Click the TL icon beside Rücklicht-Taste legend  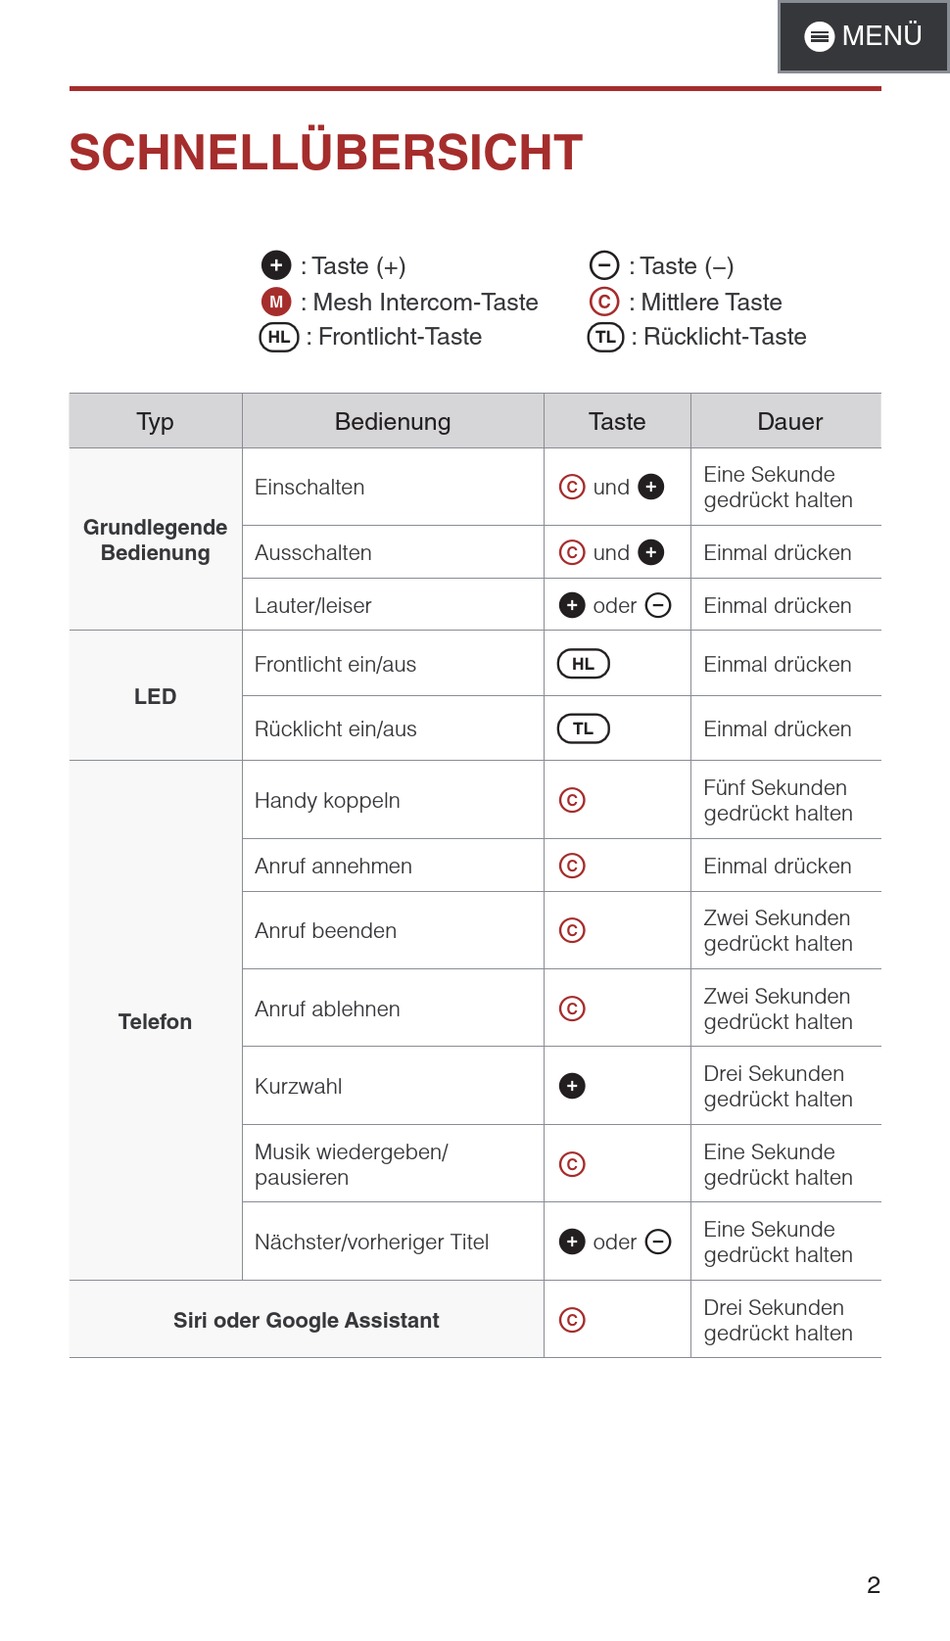(606, 337)
